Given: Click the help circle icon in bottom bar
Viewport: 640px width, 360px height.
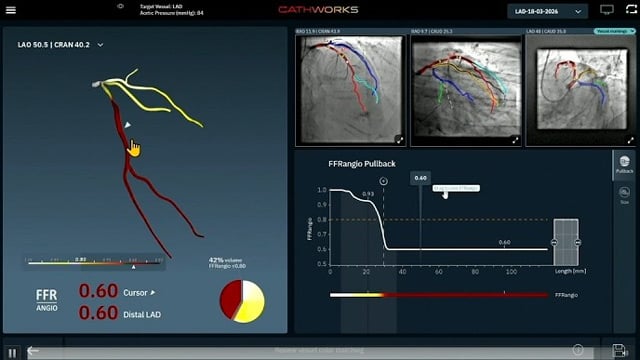Looking at the screenshot, I should pyautogui.click(x=578, y=350).
